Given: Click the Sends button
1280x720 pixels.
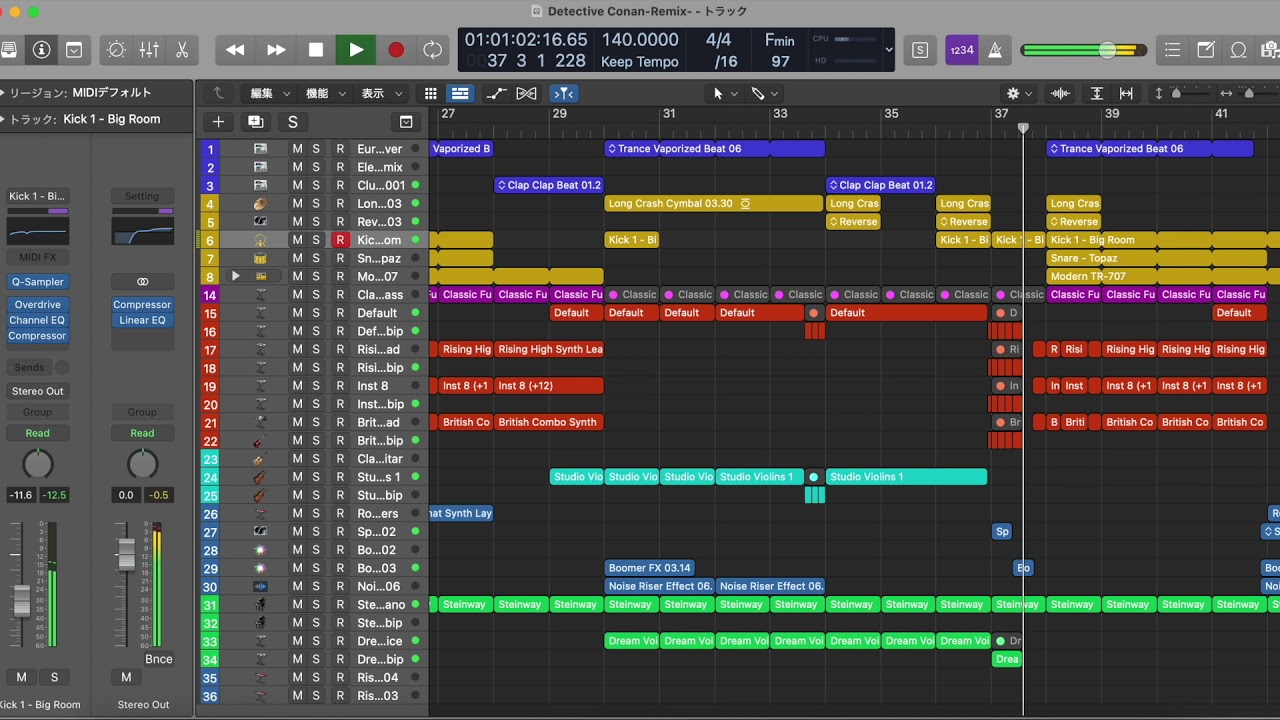Looking at the screenshot, I should (x=29, y=368).
